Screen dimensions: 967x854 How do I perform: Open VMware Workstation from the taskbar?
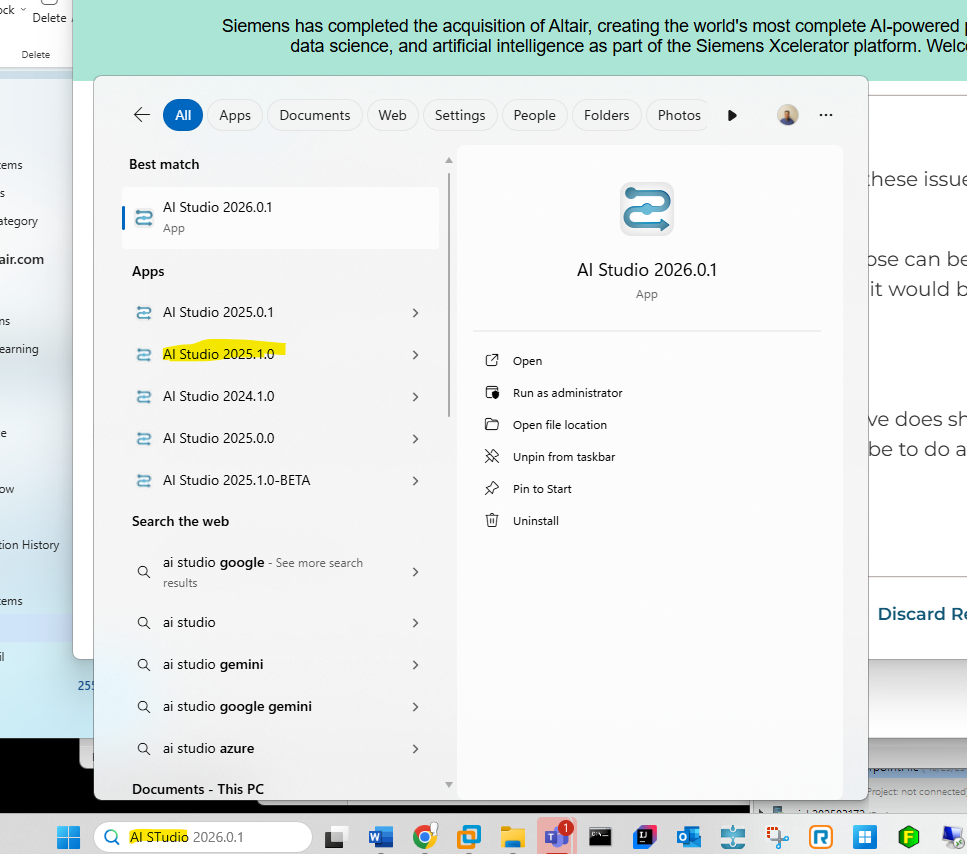point(468,837)
